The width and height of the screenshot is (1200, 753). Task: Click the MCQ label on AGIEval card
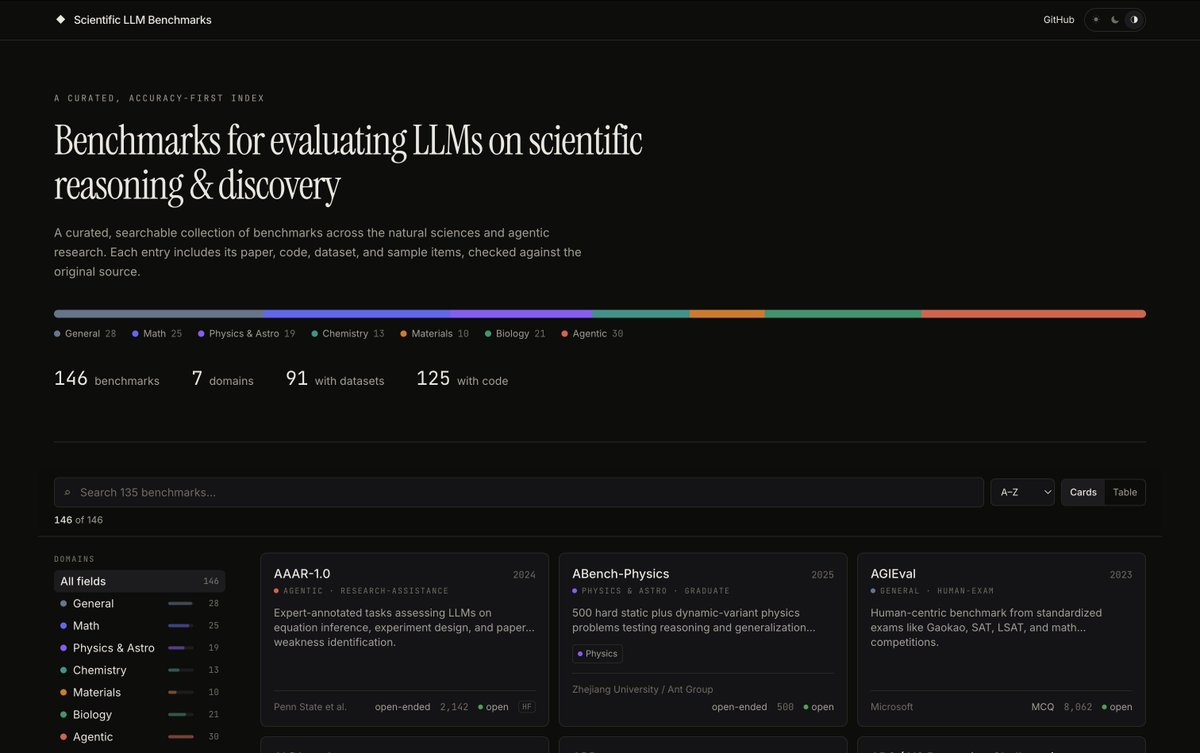tap(1042, 707)
